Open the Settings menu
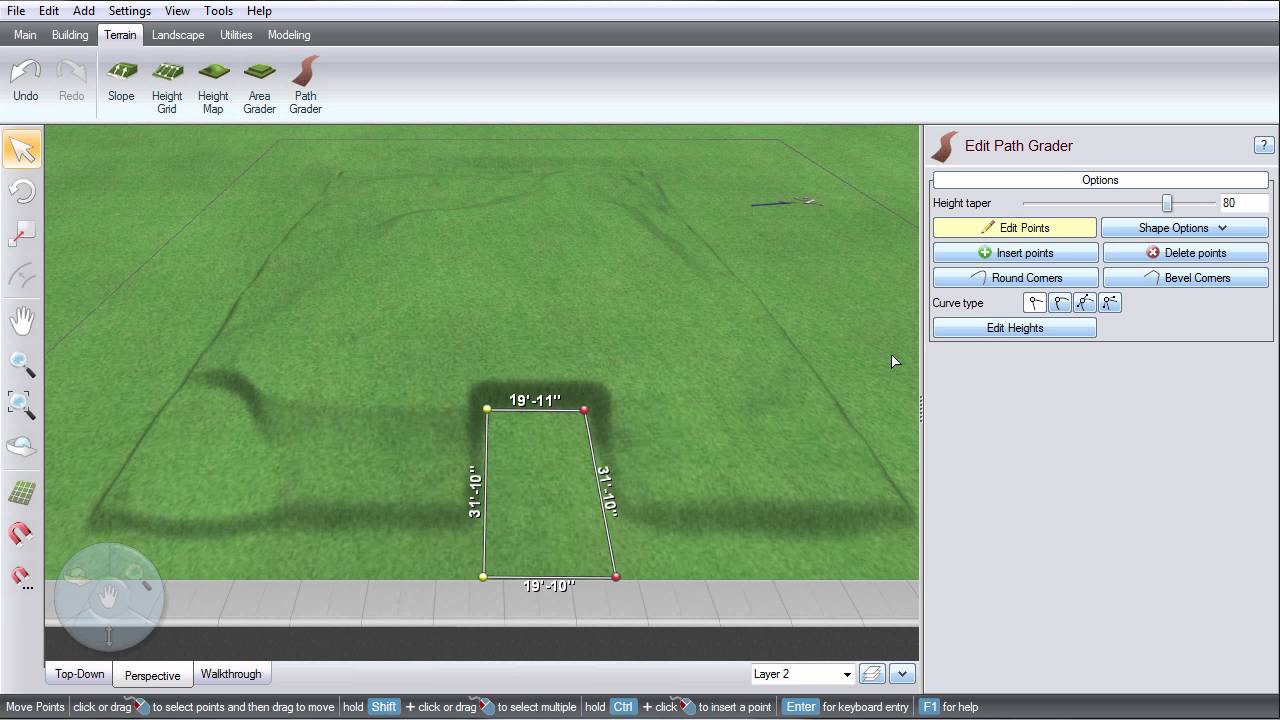 click(130, 11)
